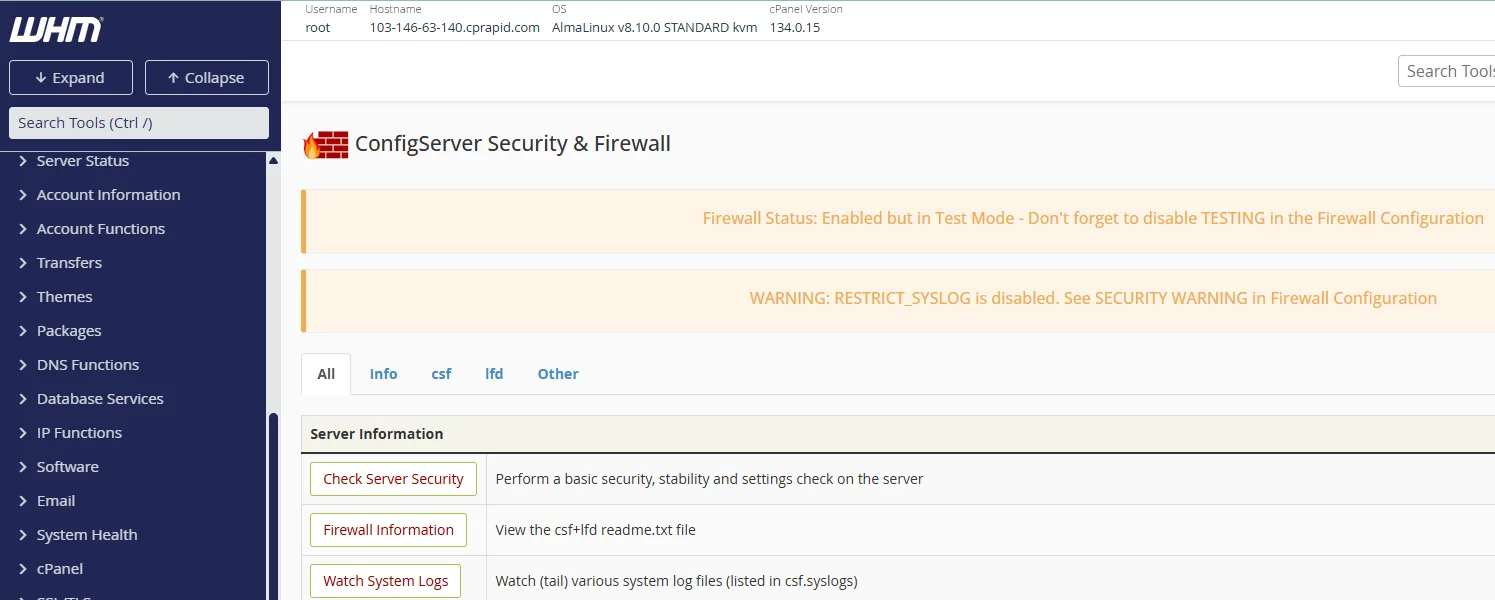Viewport: 1495px width, 600px height.
Task: Click the ConfigServer firewall brick icon
Action: pos(326,145)
